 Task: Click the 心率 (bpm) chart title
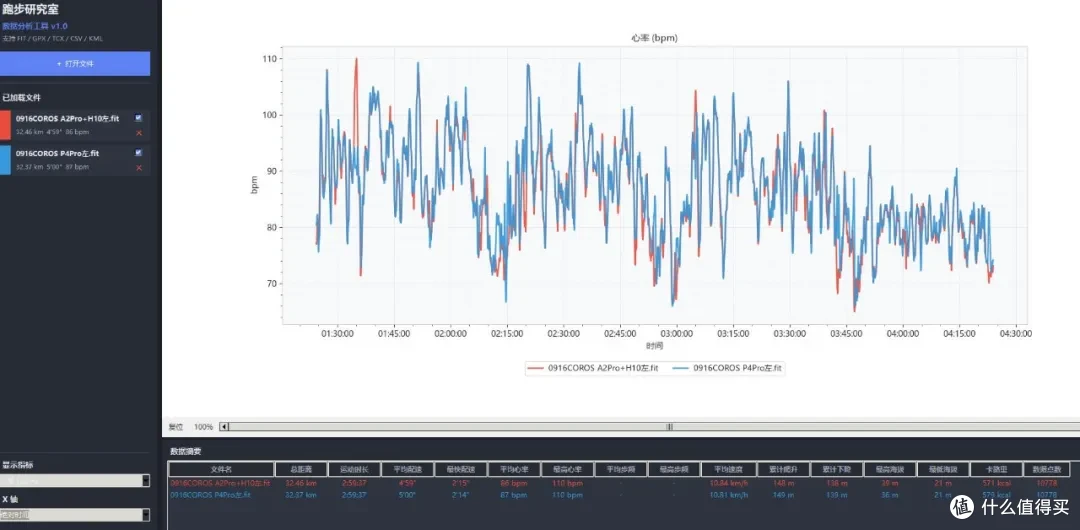[x=654, y=38]
